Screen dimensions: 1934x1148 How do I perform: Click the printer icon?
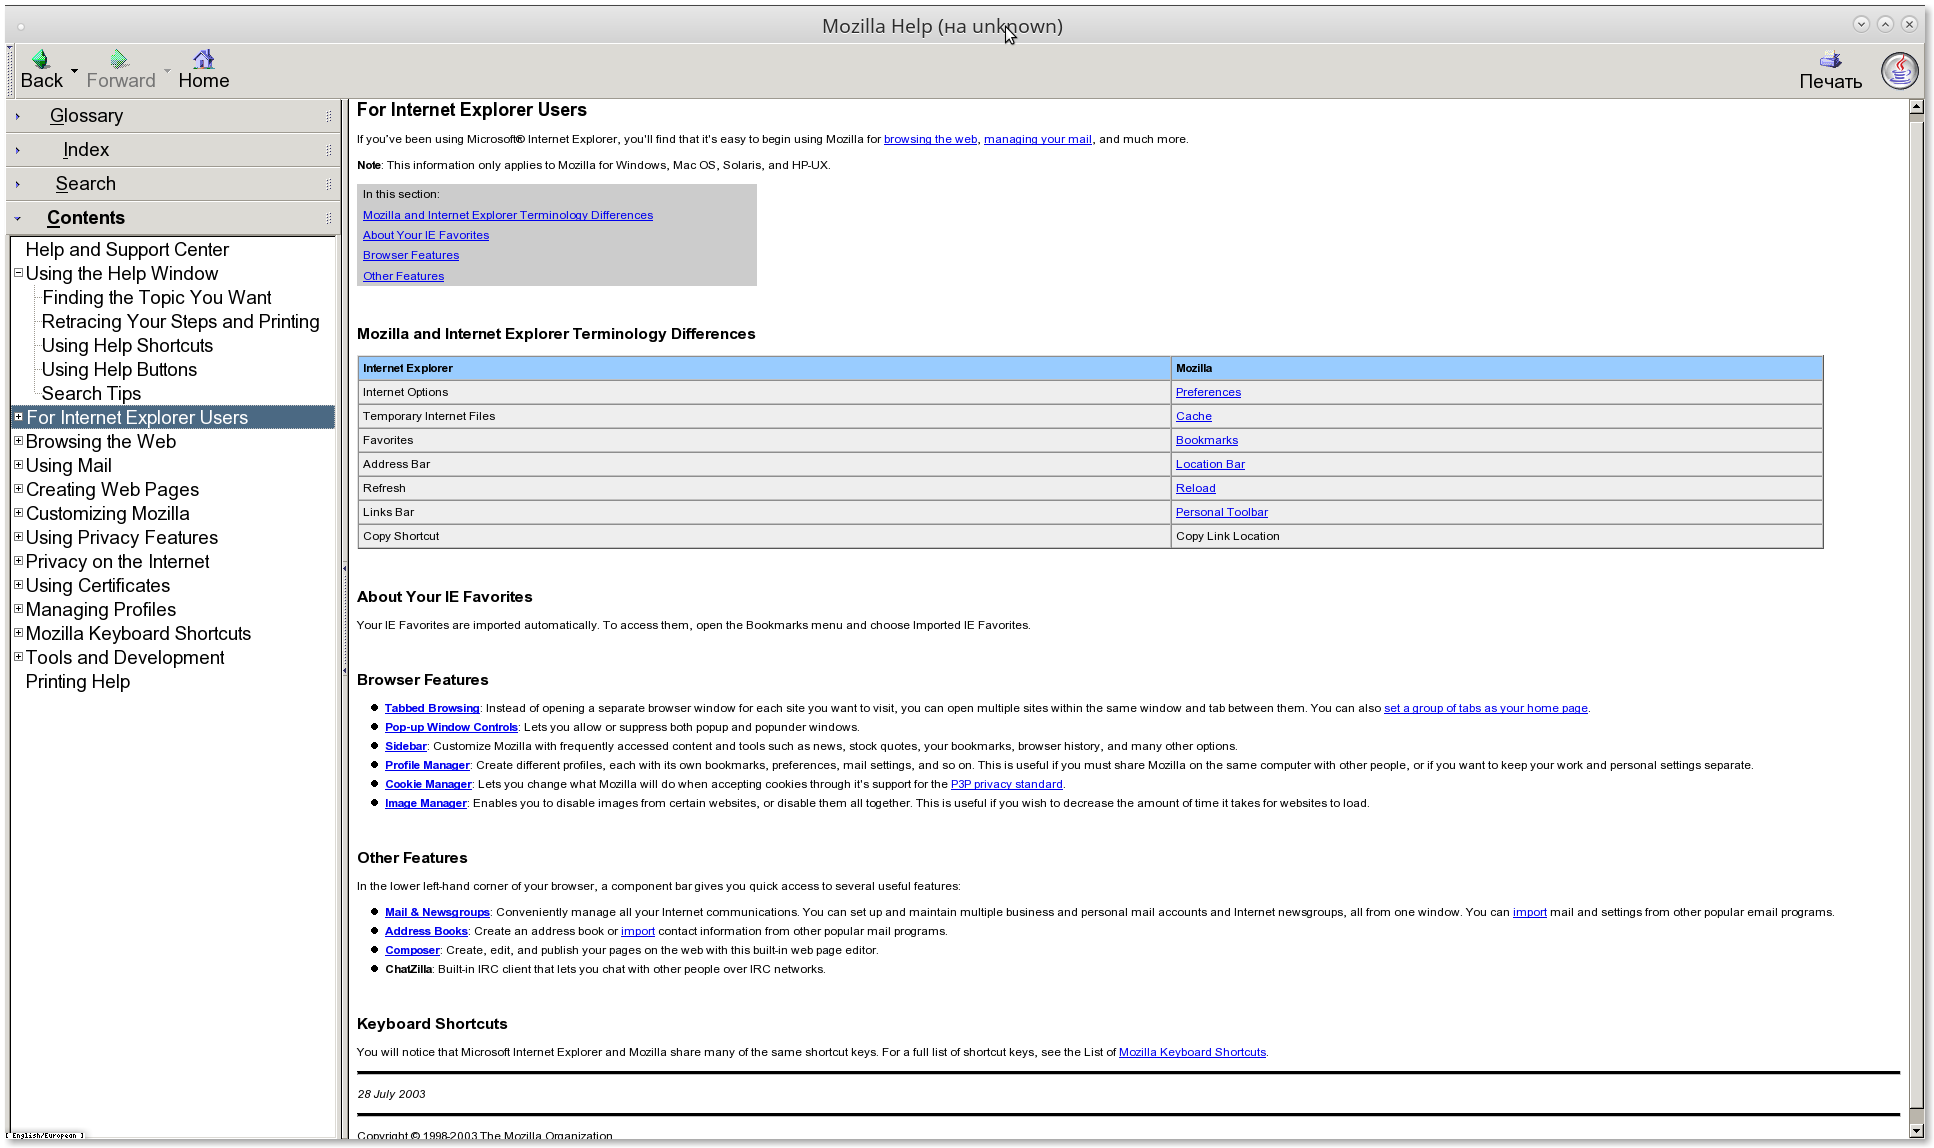tap(1830, 60)
